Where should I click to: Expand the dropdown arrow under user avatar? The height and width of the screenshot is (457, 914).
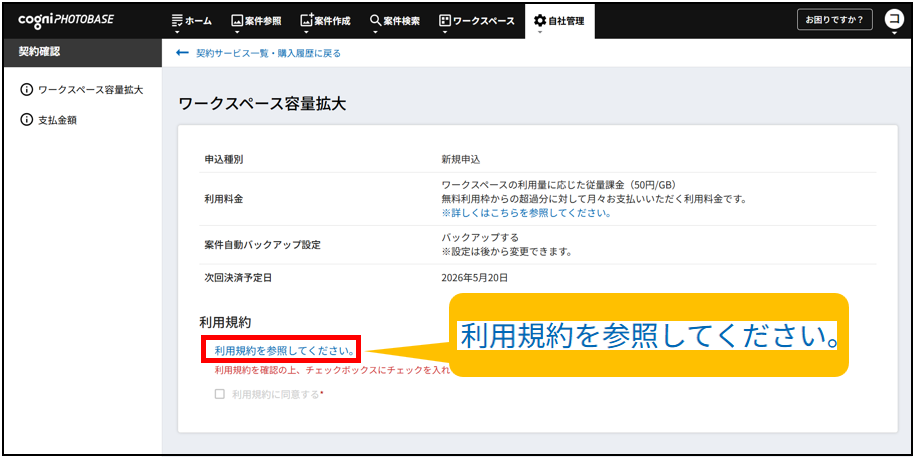pyautogui.click(x=894, y=34)
